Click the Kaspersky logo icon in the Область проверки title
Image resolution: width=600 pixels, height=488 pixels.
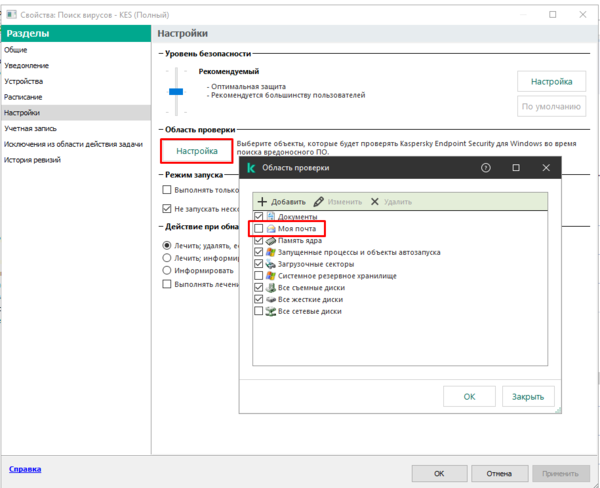click(x=251, y=168)
